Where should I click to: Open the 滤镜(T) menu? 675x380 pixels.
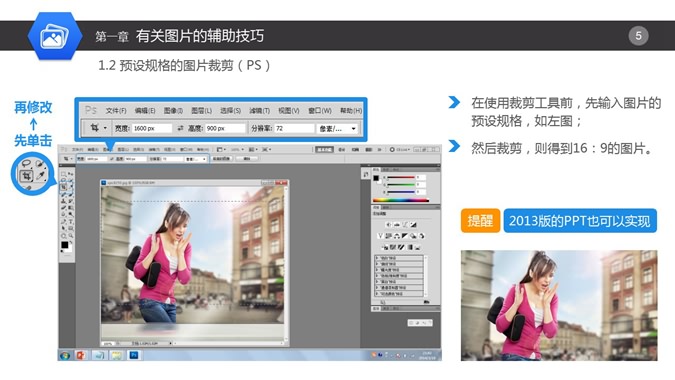260,111
